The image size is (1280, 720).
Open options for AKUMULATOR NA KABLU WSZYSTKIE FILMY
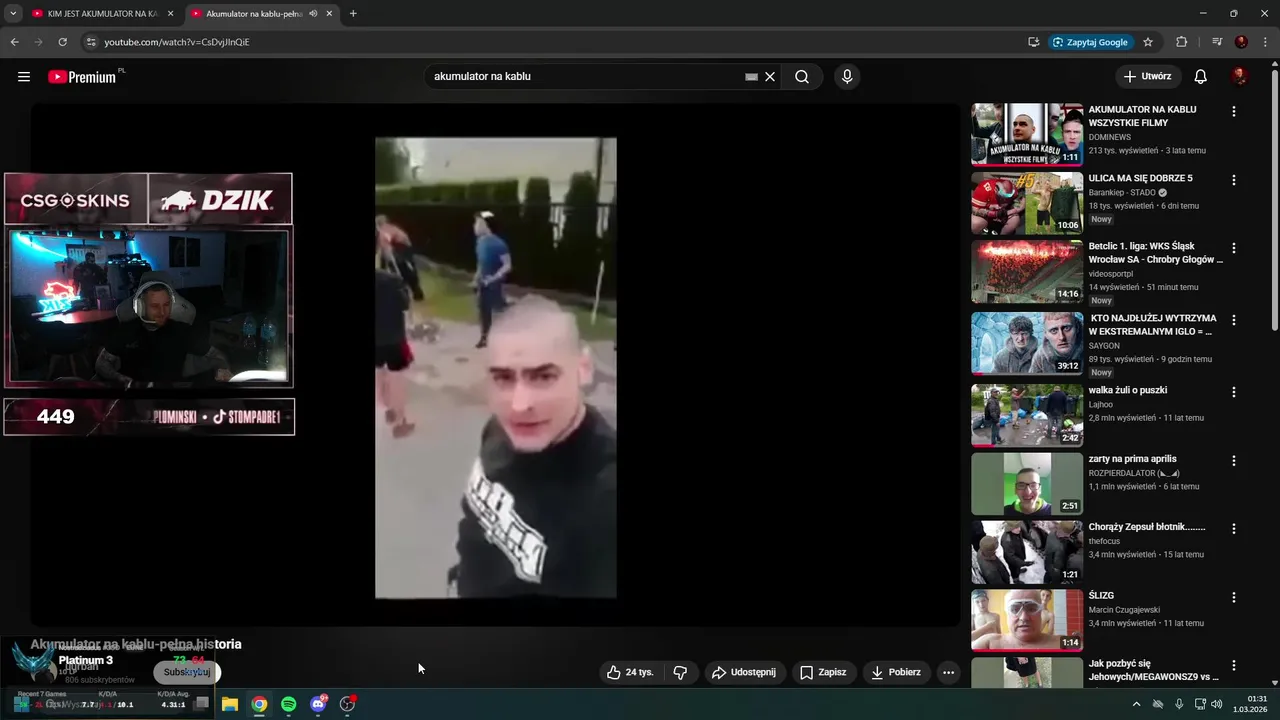pyautogui.click(x=1233, y=112)
